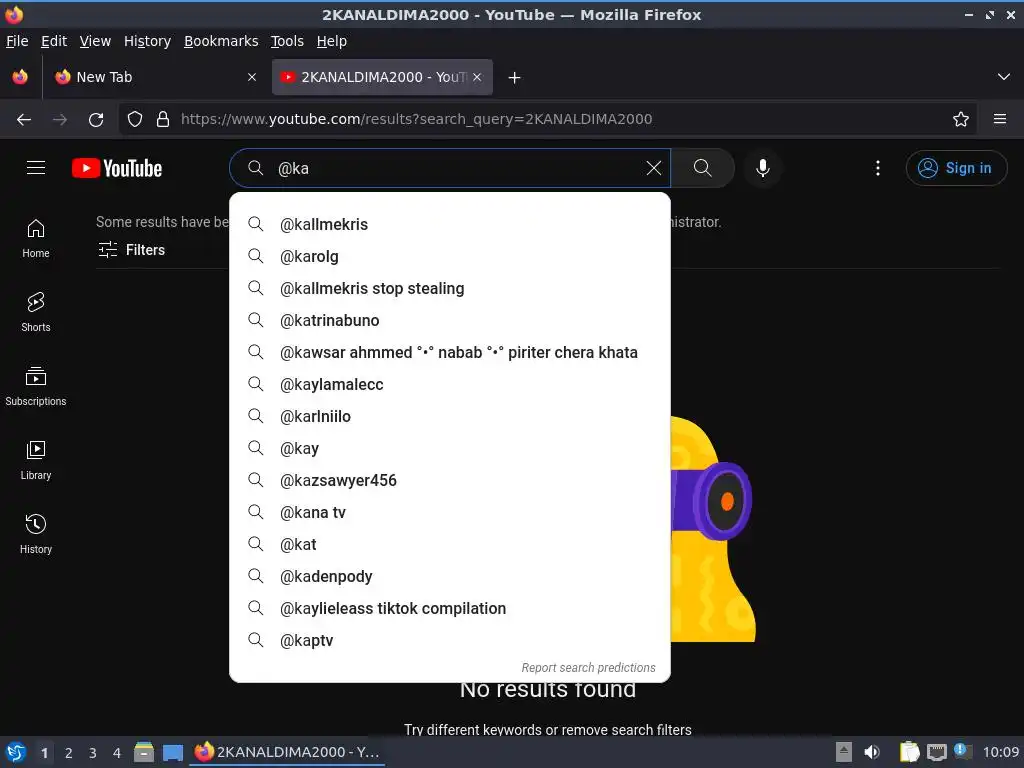
Task: Open Firefox History menu
Action: [x=148, y=41]
